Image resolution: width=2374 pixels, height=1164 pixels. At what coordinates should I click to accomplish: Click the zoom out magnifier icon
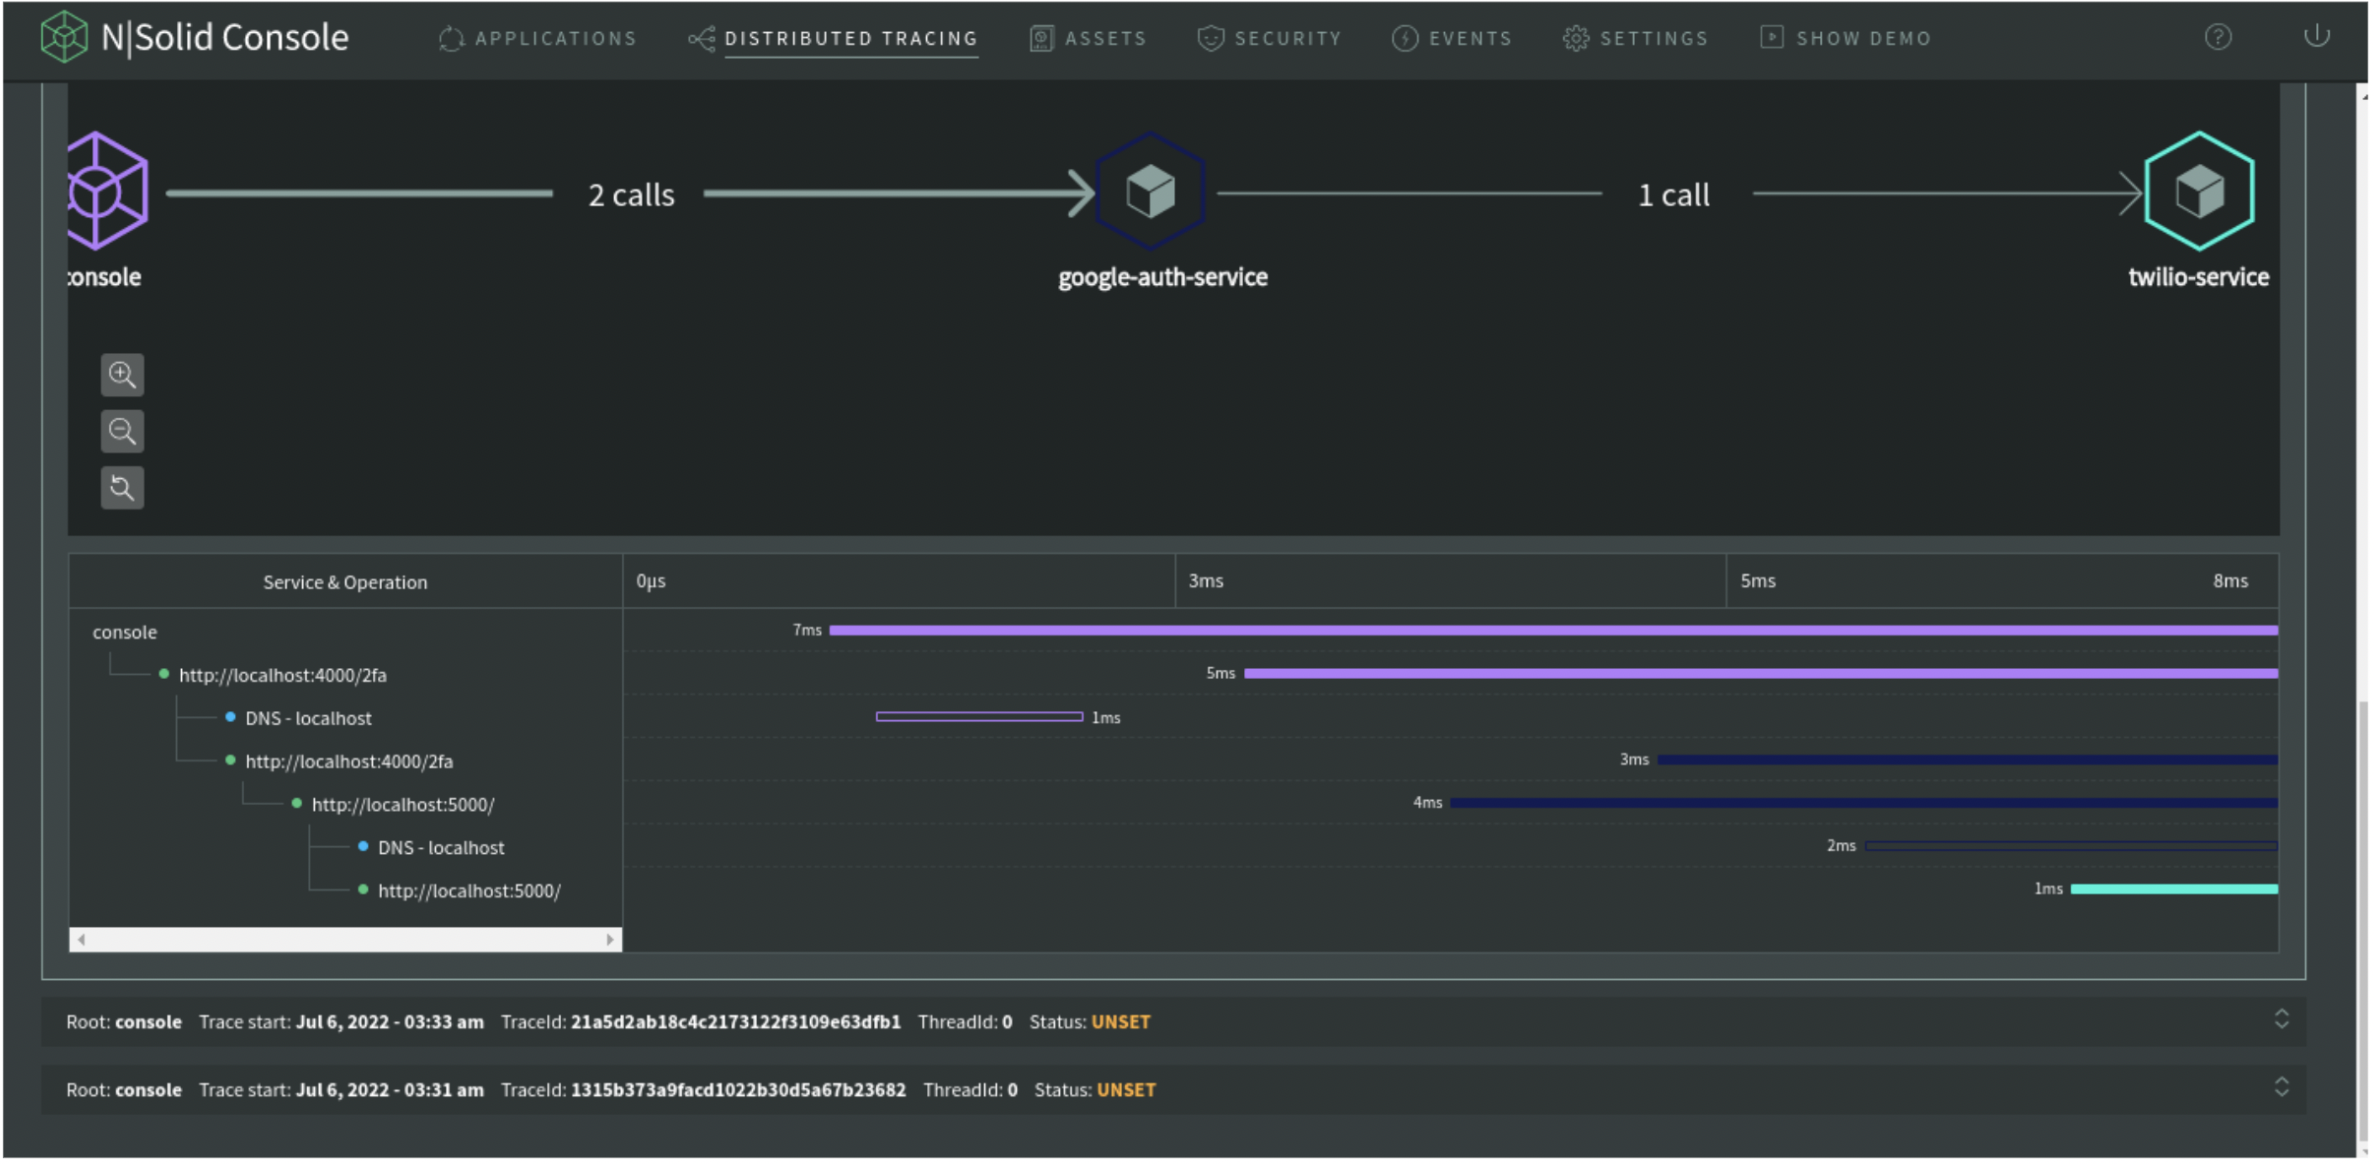pyautogui.click(x=122, y=431)
